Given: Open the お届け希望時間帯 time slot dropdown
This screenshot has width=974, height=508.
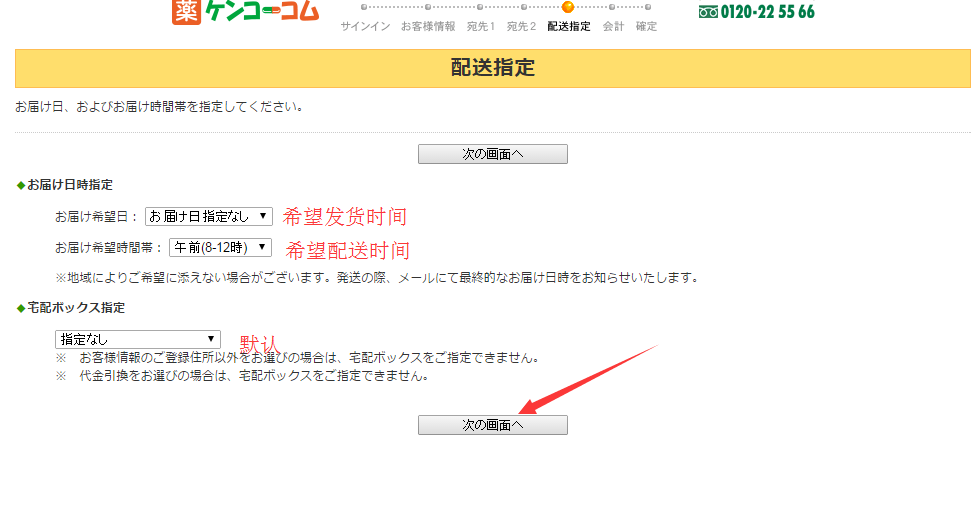Looking at the screenshot, I should (x=220, y=247).
